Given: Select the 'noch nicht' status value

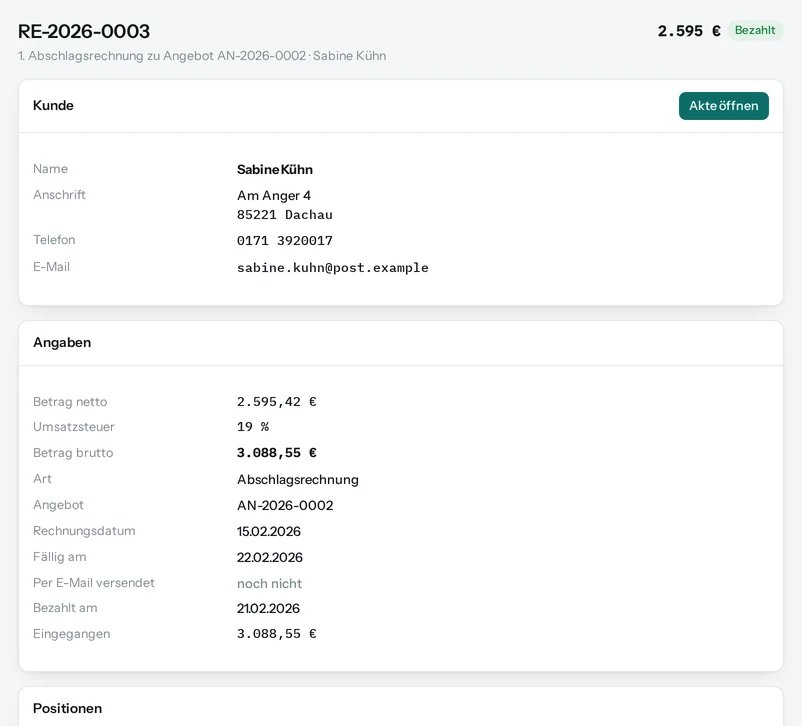Looking at the screenshot, I should [x=270, y=583].
